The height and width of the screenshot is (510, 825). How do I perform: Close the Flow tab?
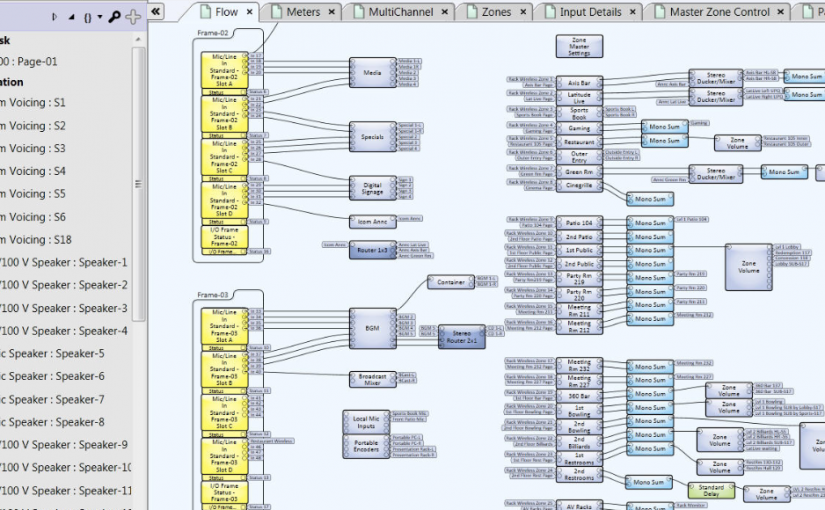(x=249, y=13)
